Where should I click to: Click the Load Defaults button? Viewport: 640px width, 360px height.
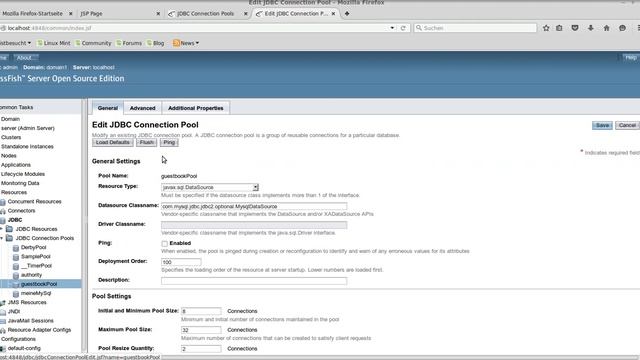coord(113,142)
